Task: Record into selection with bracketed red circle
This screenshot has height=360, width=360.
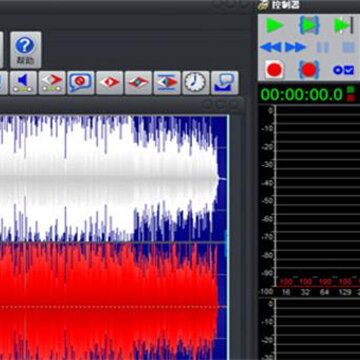Action: (309, 70)
